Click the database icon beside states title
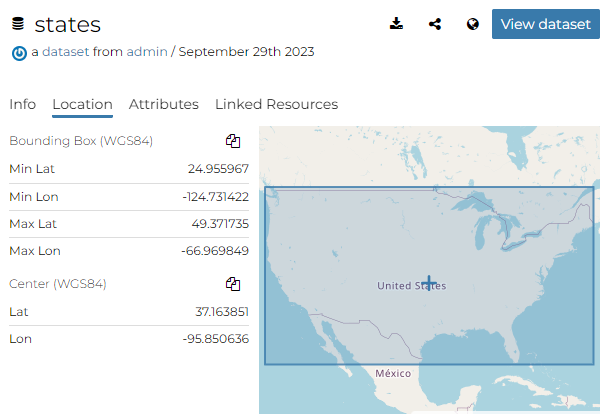 [x=19, y=25]
